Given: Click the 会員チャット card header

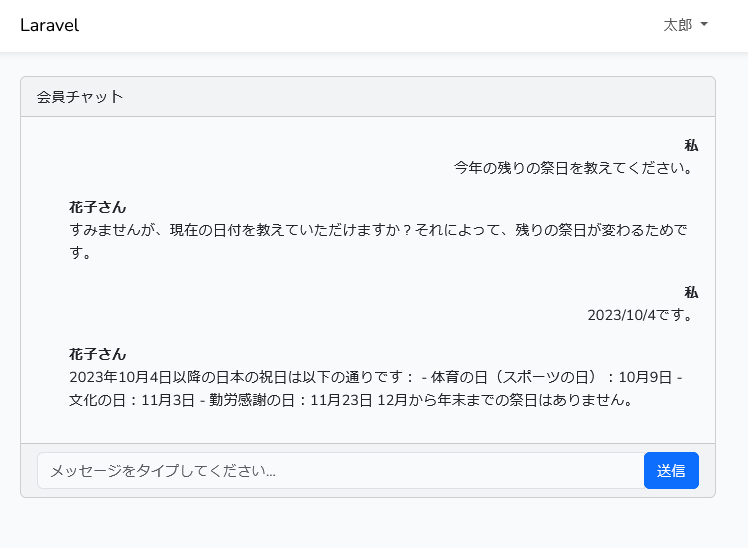Looking at the screenshot, I should [368, 97].
